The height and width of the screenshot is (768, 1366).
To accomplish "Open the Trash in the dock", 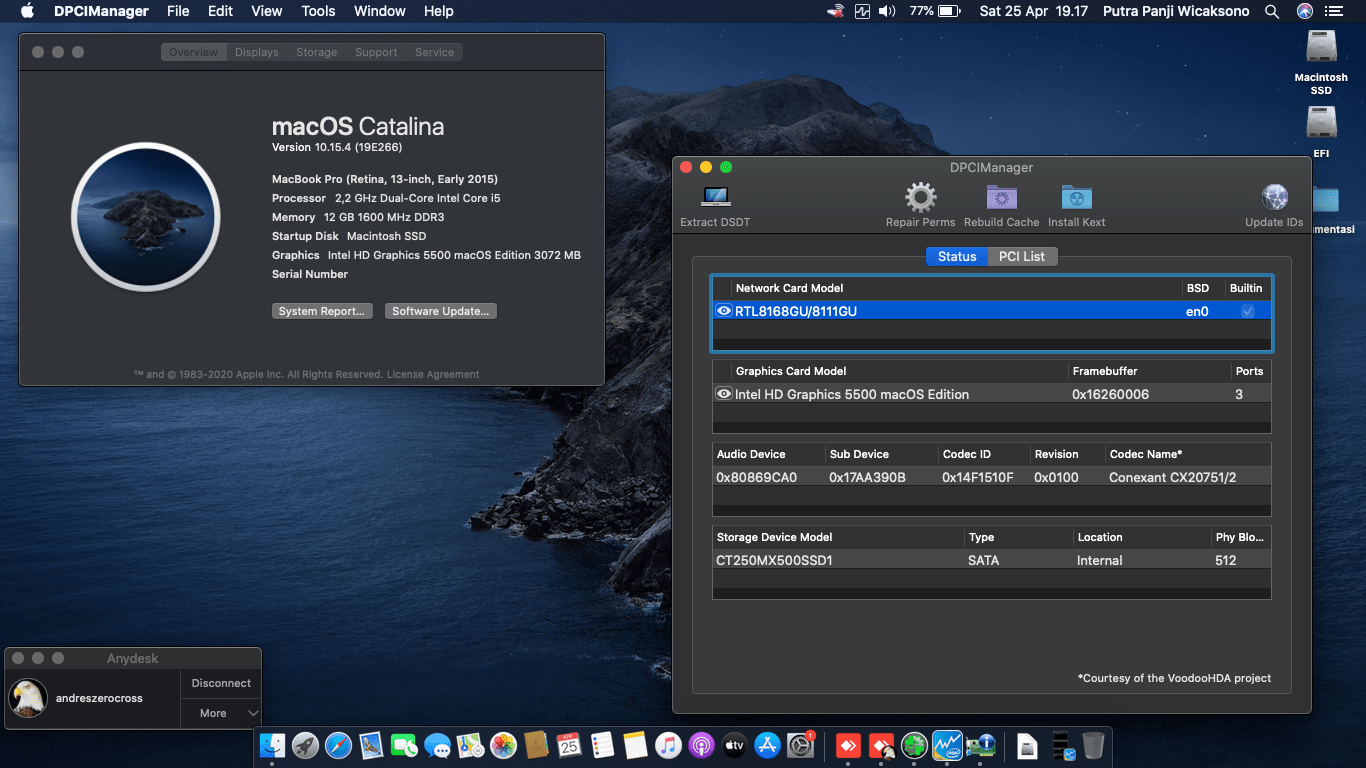I will click(1093, 745).
